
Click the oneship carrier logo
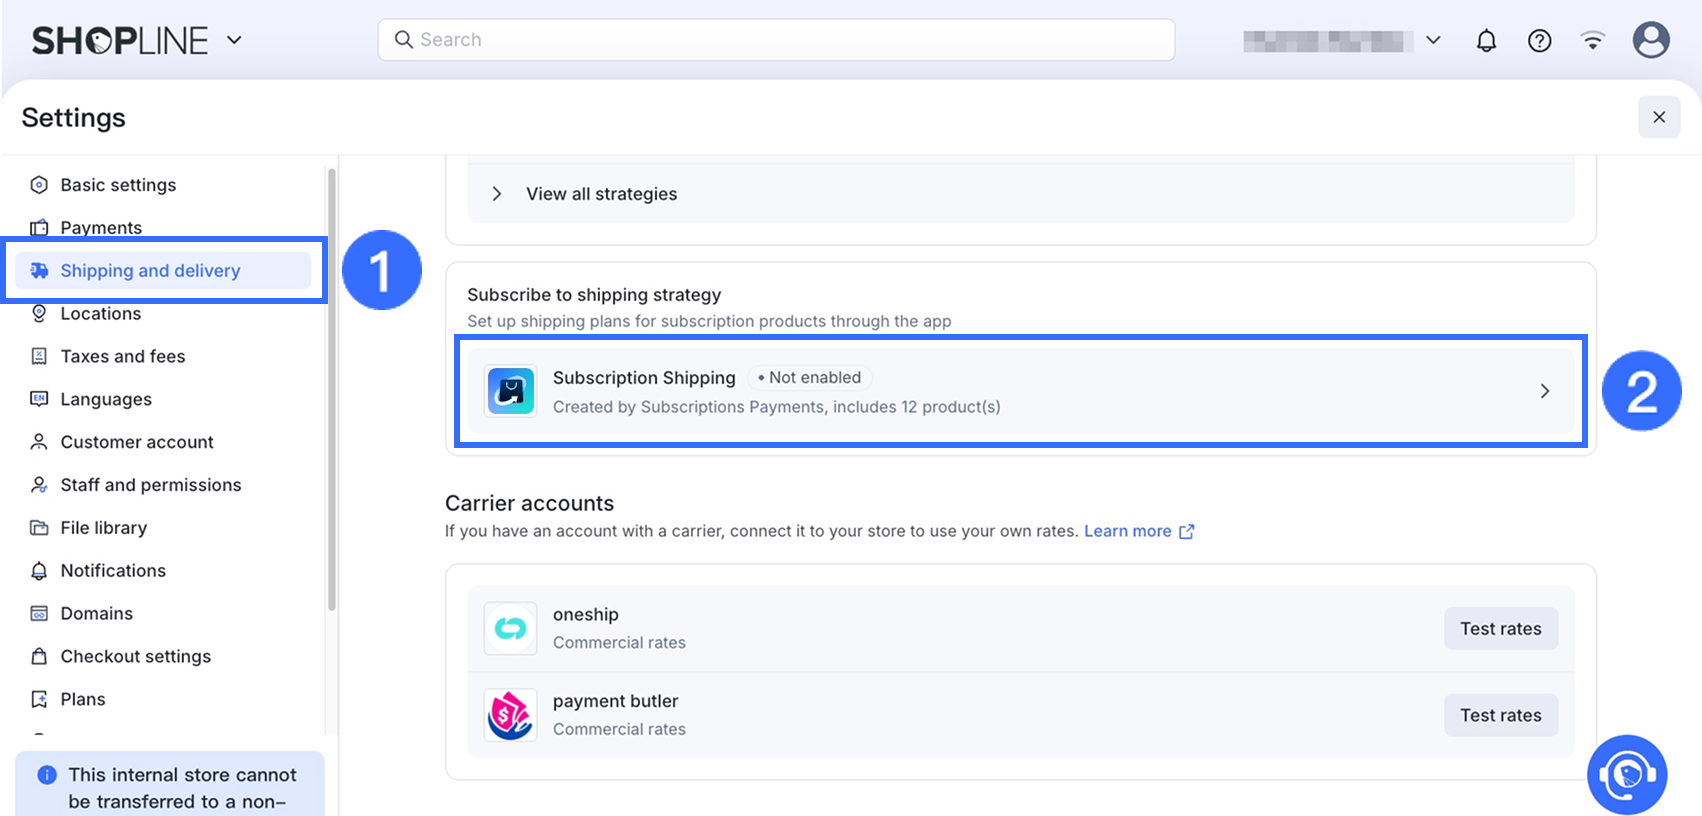[x=510, y=628]
